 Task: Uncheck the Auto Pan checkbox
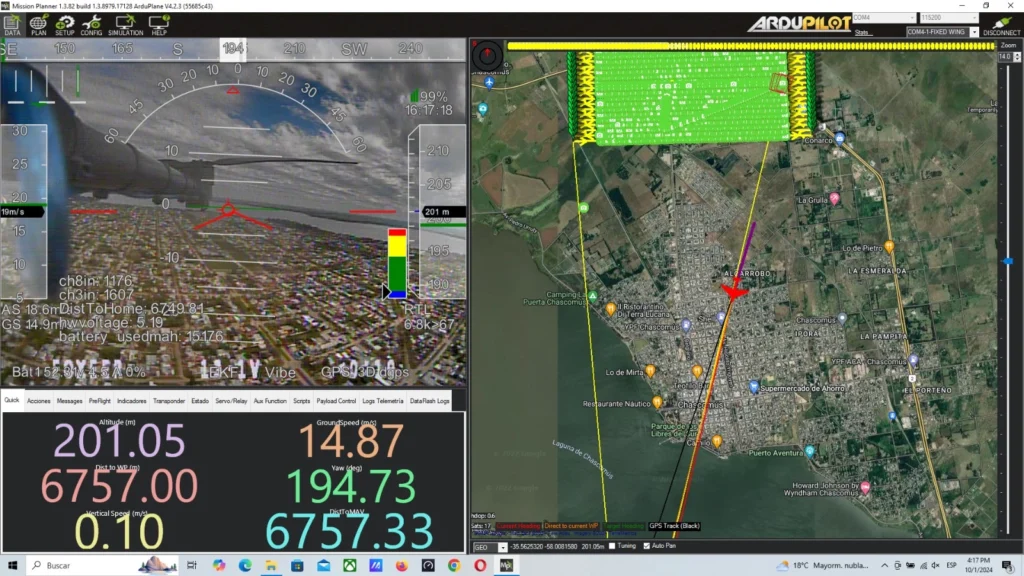(646, 546)
